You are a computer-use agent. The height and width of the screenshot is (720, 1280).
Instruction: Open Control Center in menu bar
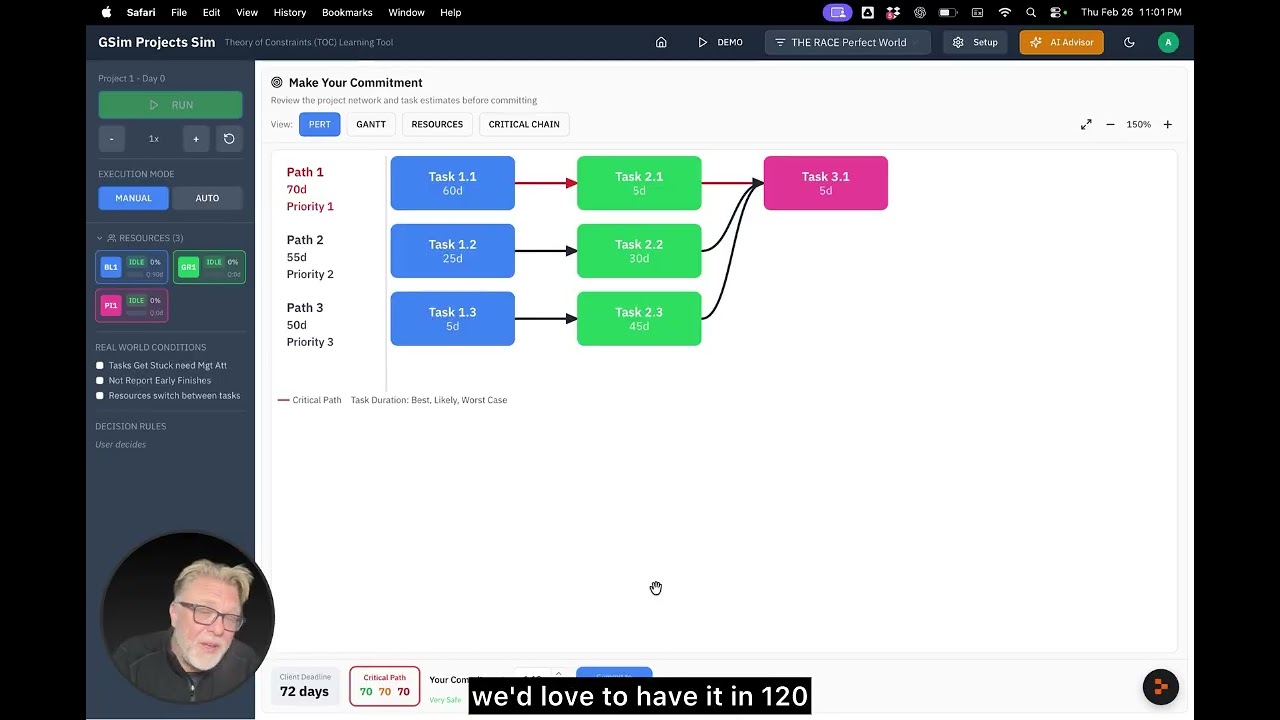point(1057,12)
